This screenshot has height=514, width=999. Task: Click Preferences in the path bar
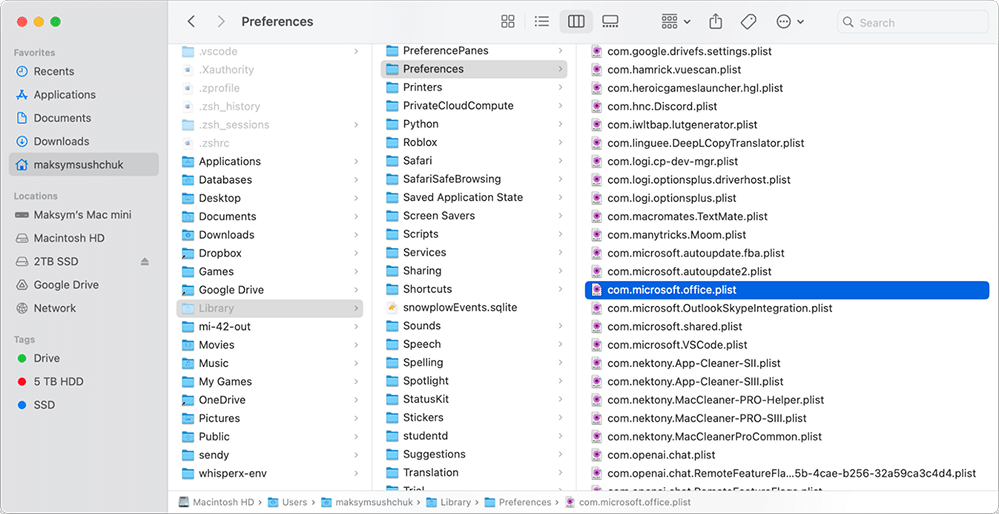click(518, 503)
